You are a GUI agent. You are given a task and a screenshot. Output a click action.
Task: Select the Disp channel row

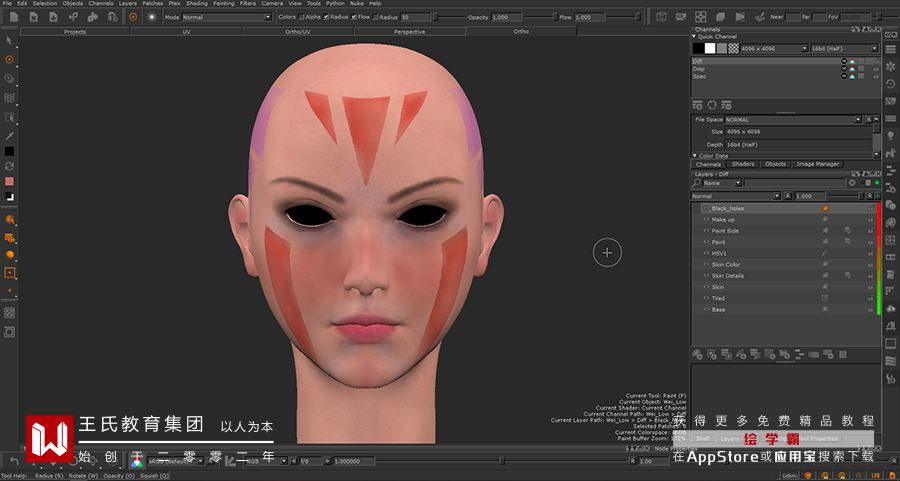click(785, 69)
